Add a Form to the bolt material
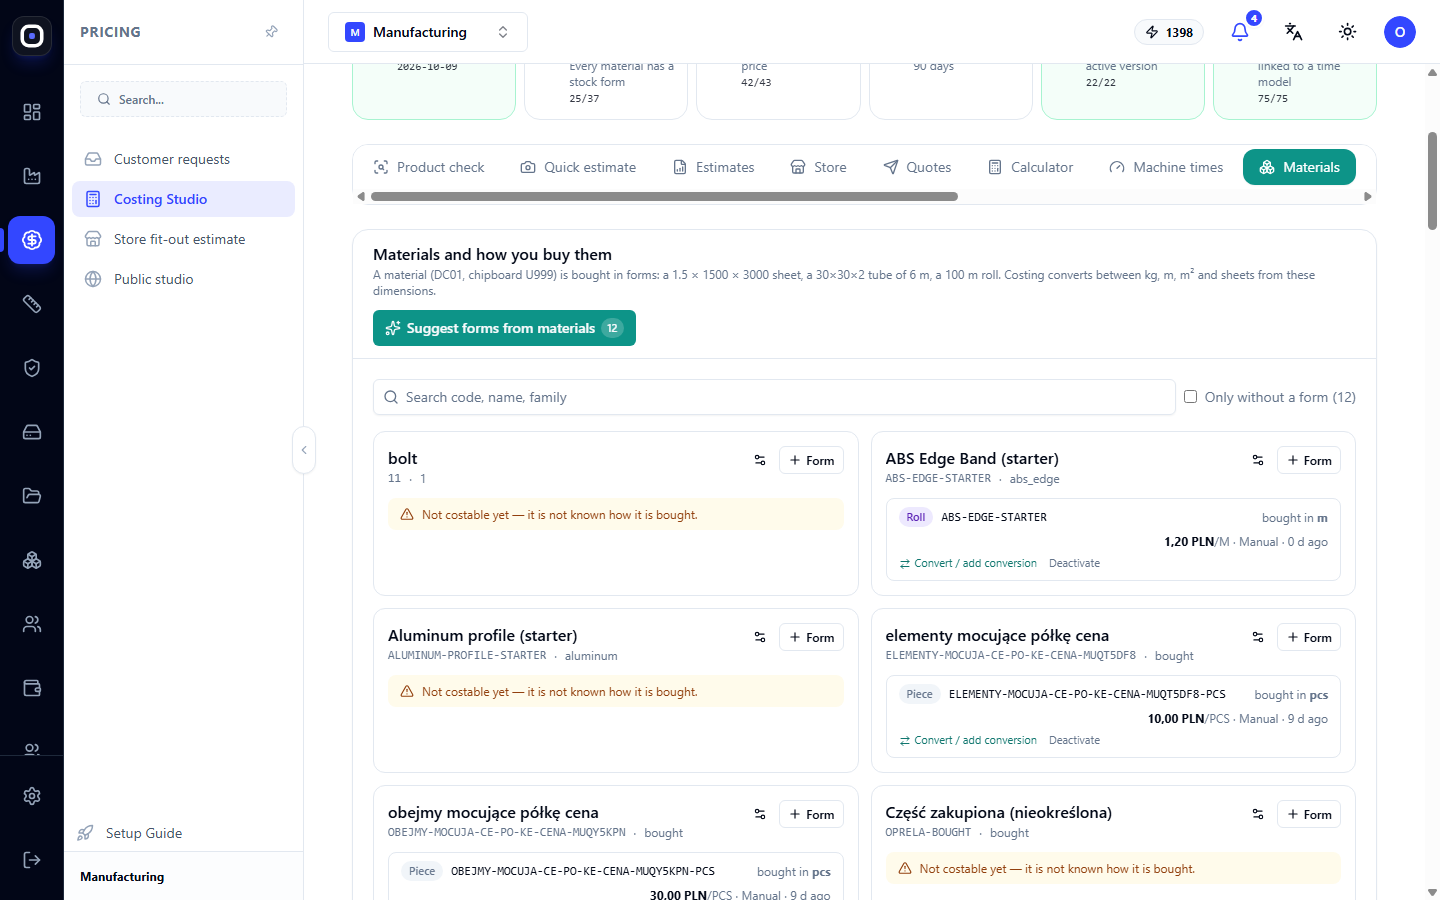The width and height of the screenshot is (1440, 900). [x=811, y=460]
